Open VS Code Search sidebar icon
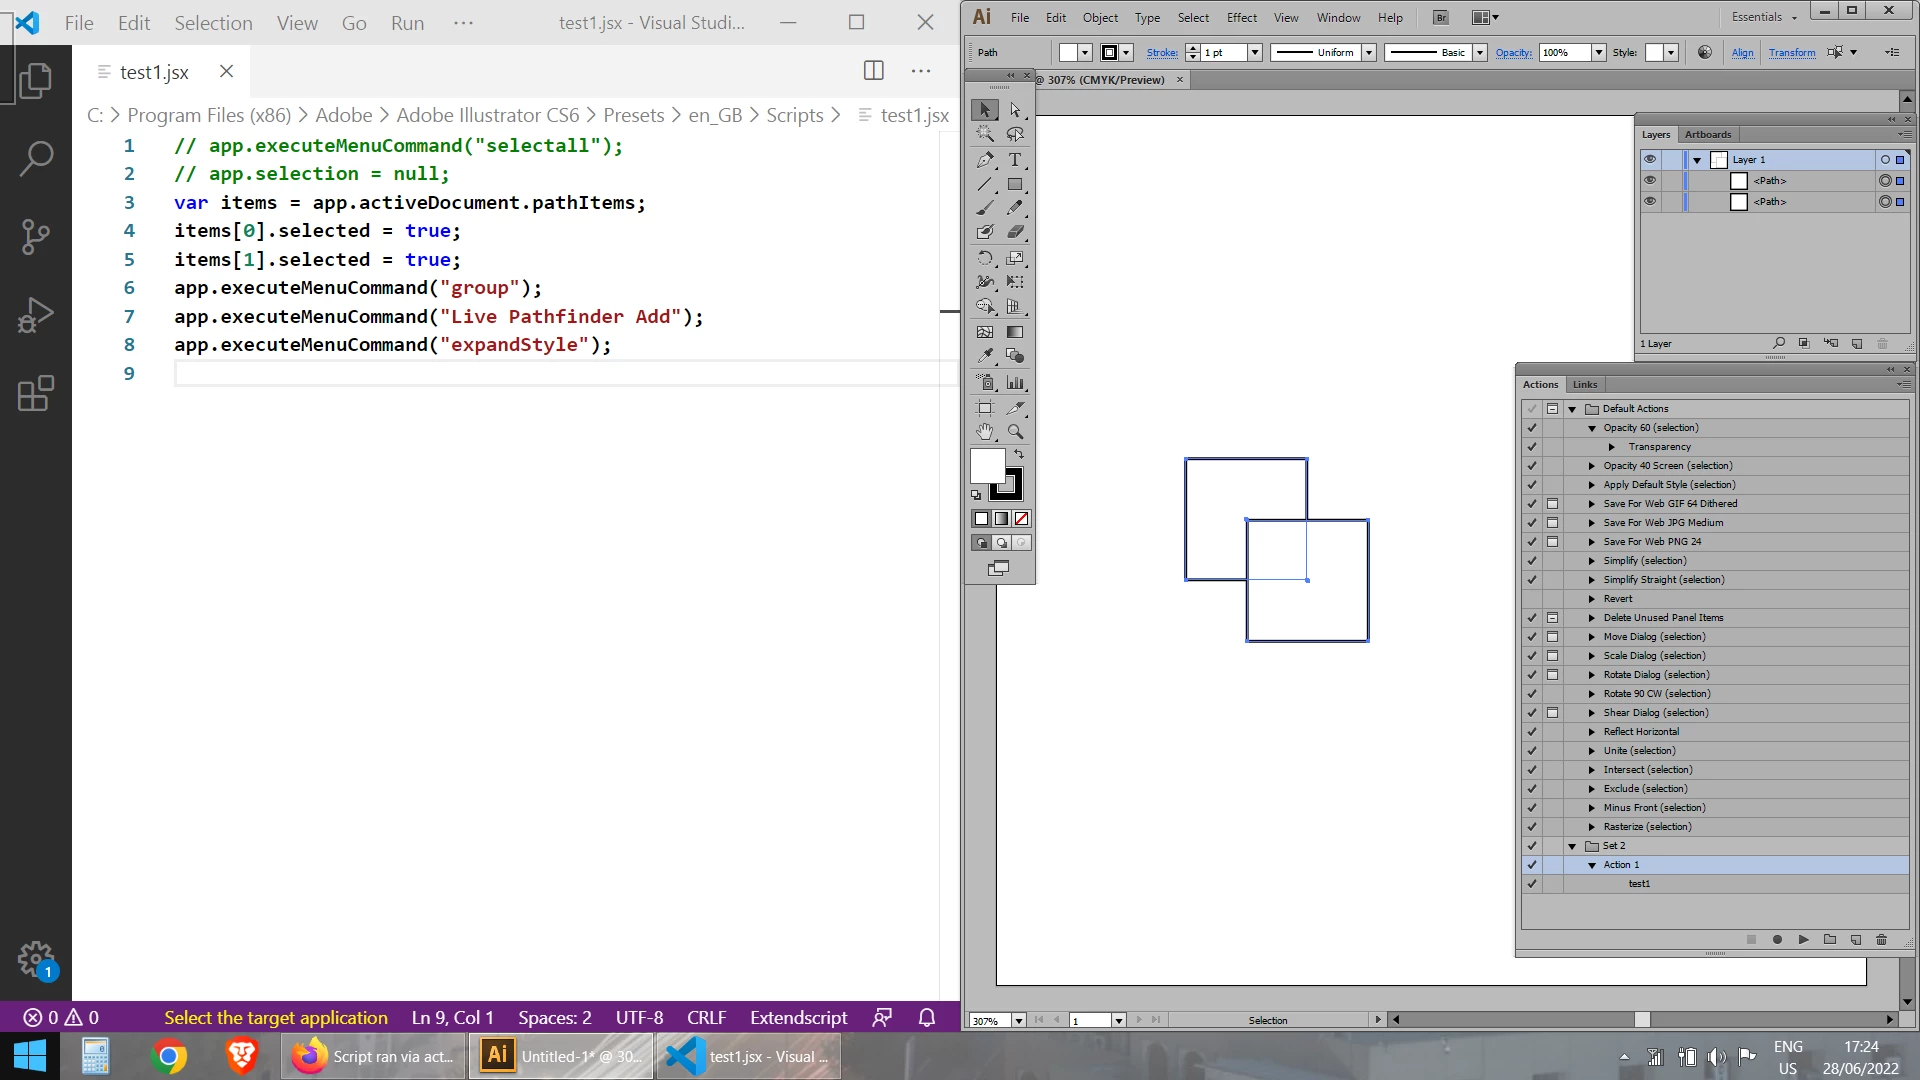 [36, 158]
